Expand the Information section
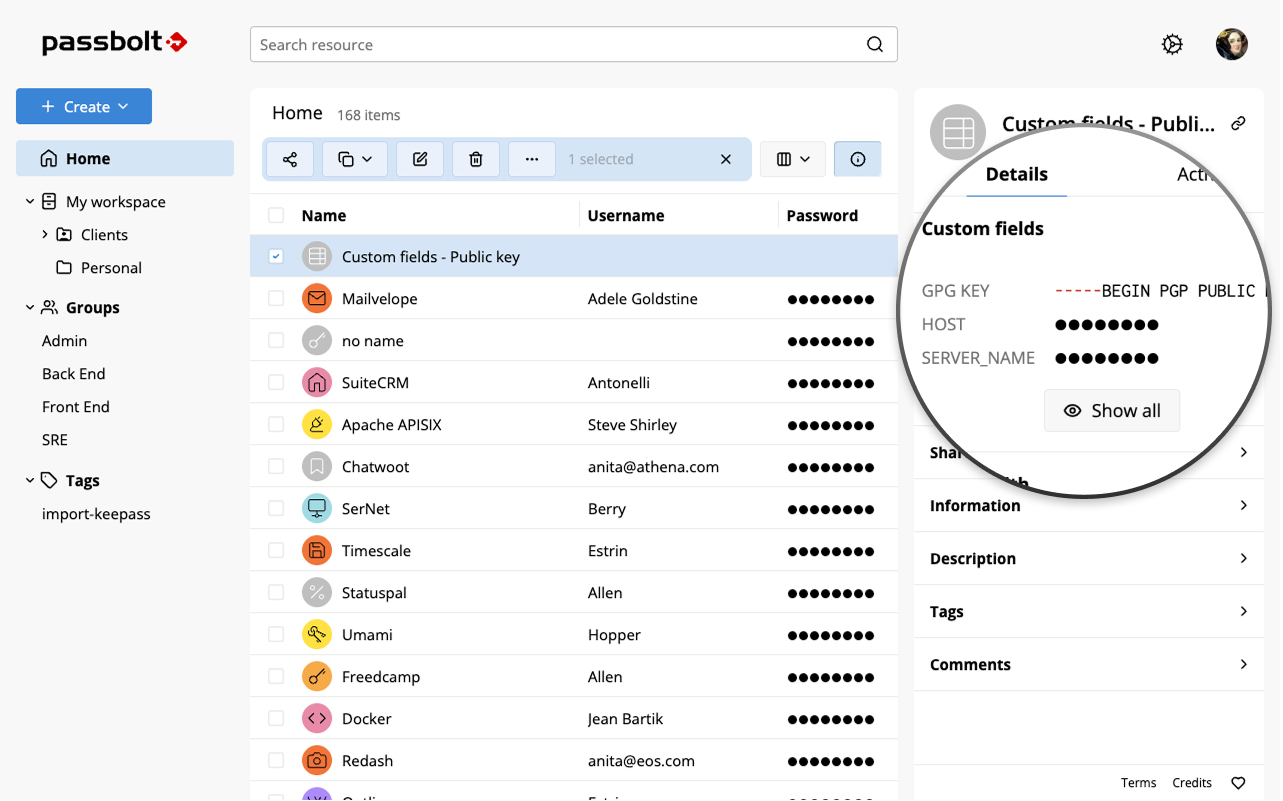This screenshot has height=801, width=1283. 1089,505
